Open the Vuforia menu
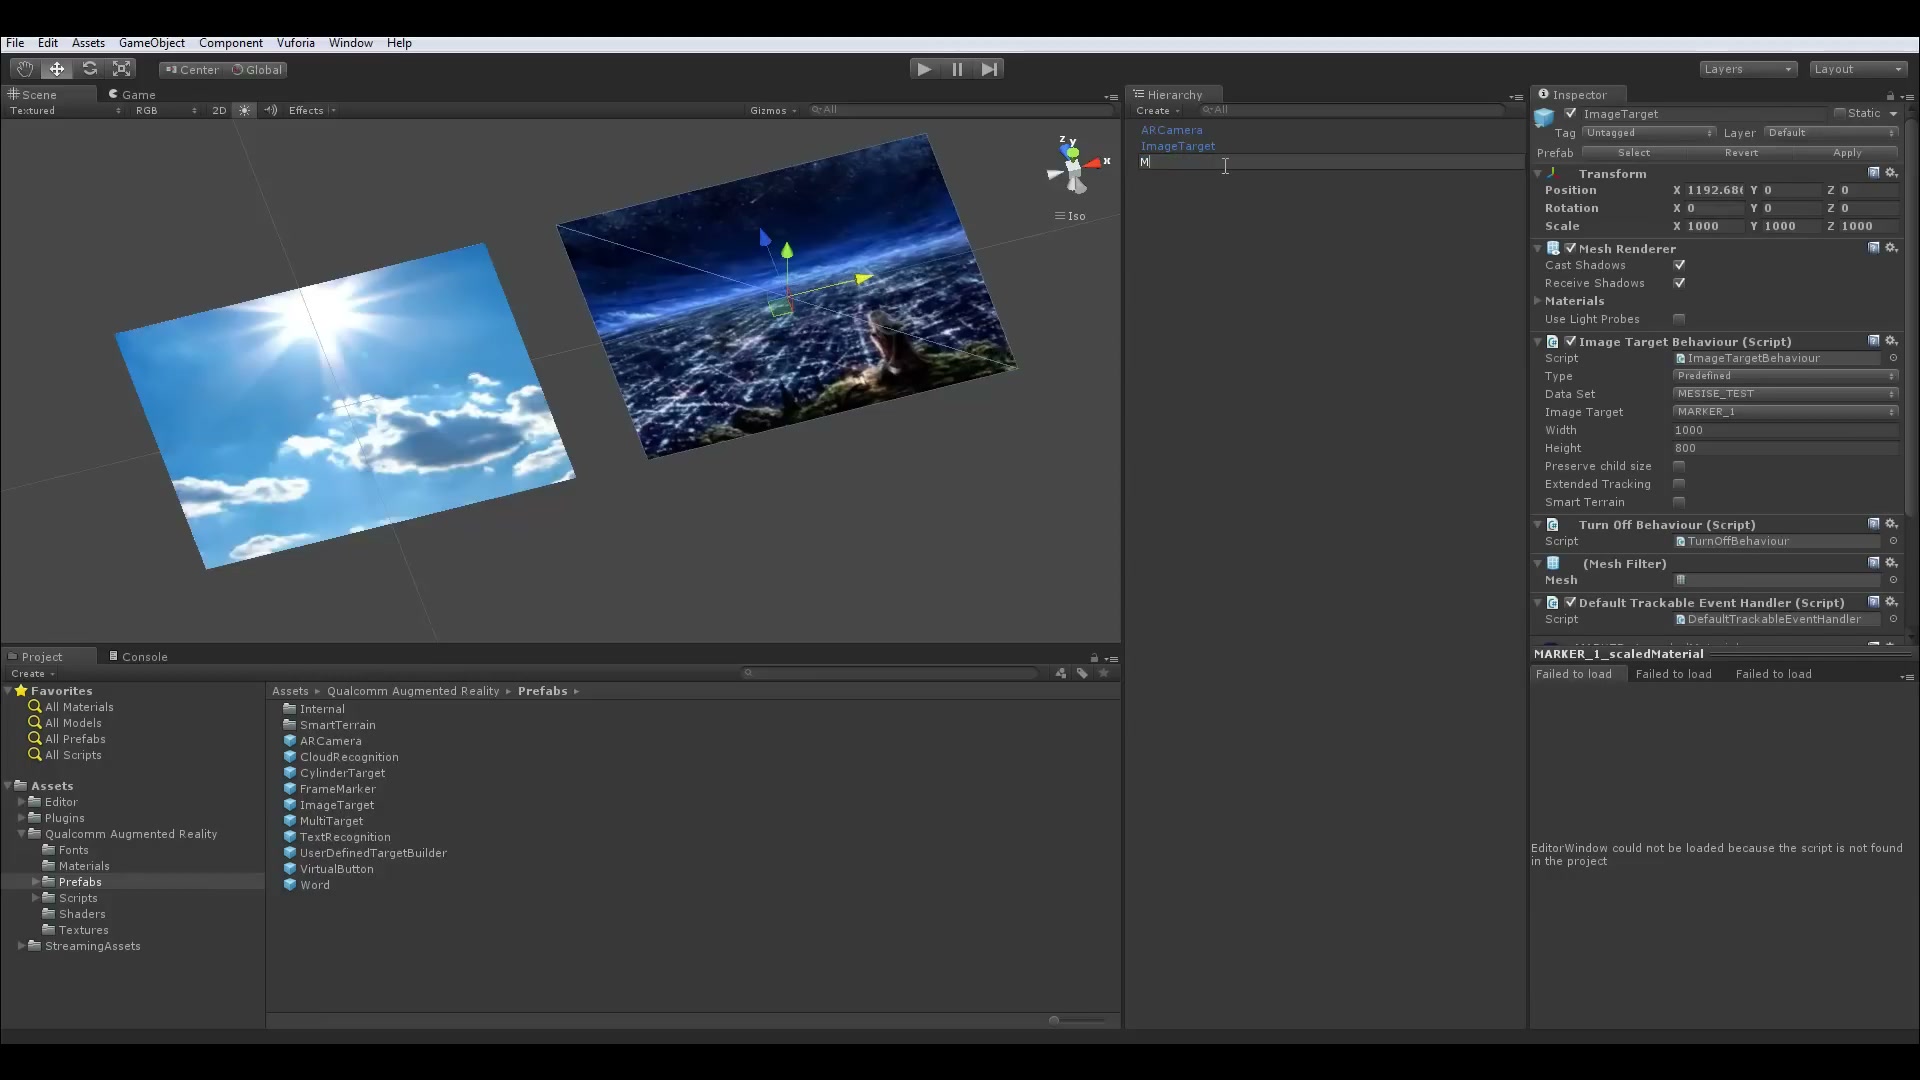Viewport: 1920px width, 1080px height. (295, 43)
